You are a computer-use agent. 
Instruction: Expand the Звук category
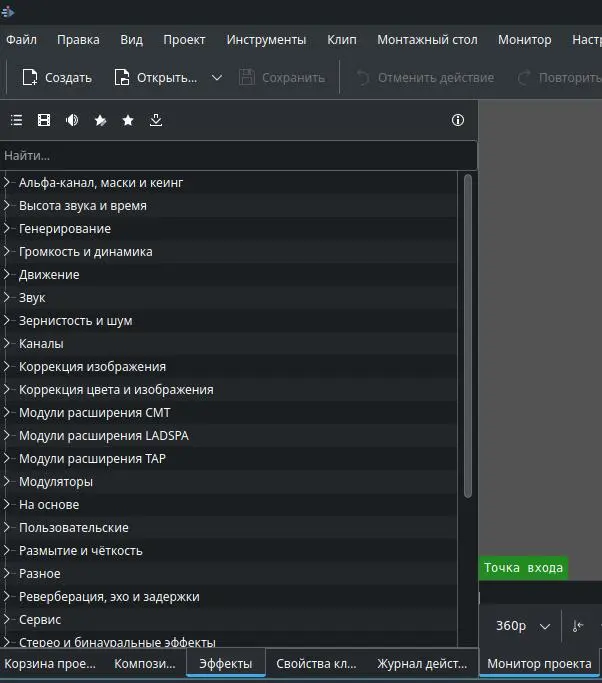click(7, 298)
